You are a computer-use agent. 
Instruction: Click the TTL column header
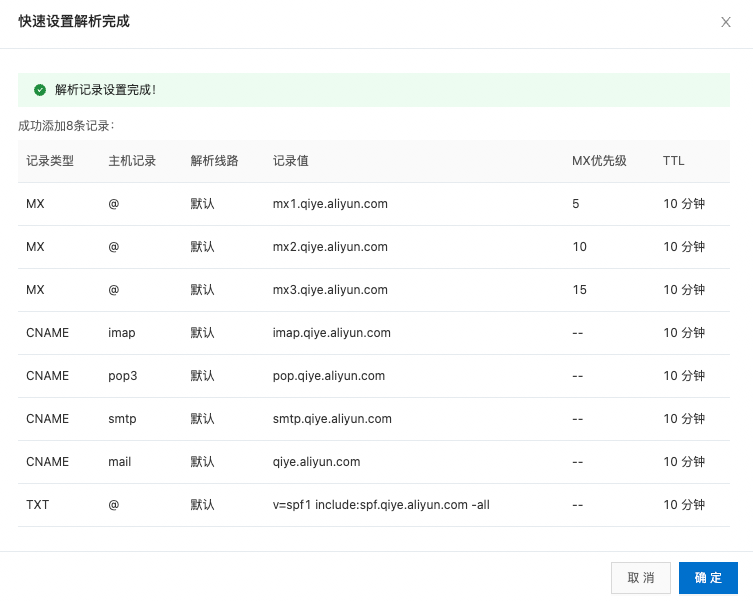tap(673, 161)
